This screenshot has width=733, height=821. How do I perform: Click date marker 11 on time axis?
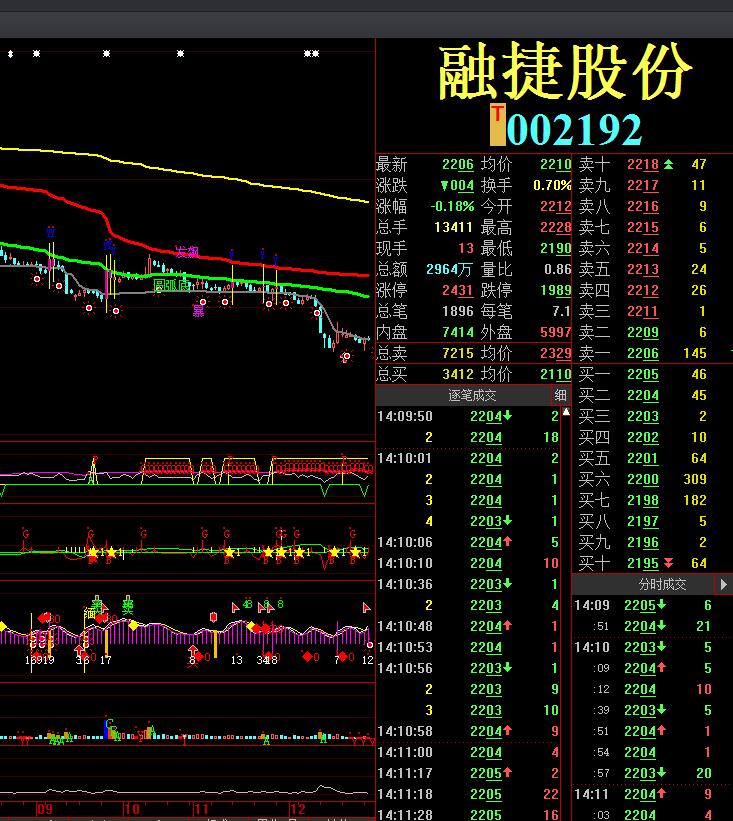[x=202, y=809]
